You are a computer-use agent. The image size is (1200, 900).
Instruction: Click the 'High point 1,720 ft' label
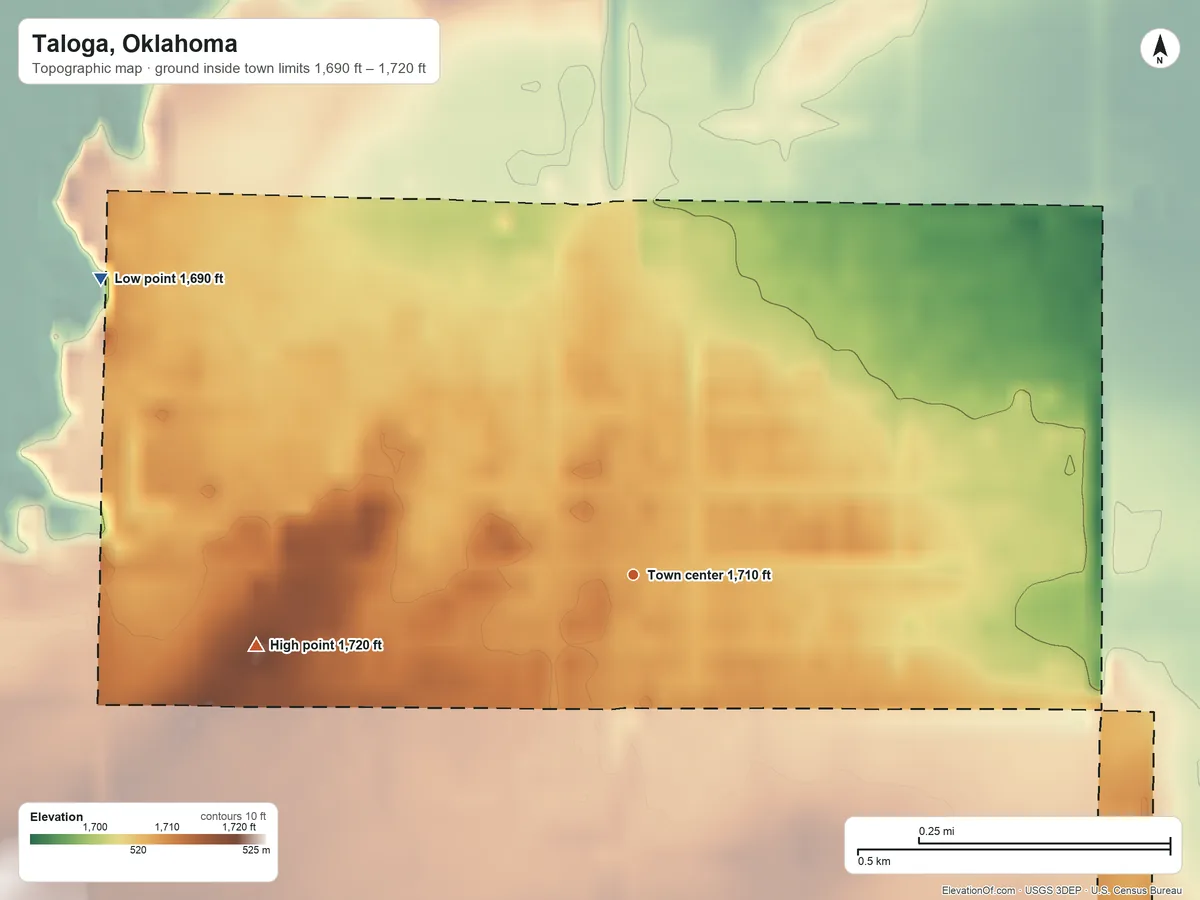click(x=326, y=645)
